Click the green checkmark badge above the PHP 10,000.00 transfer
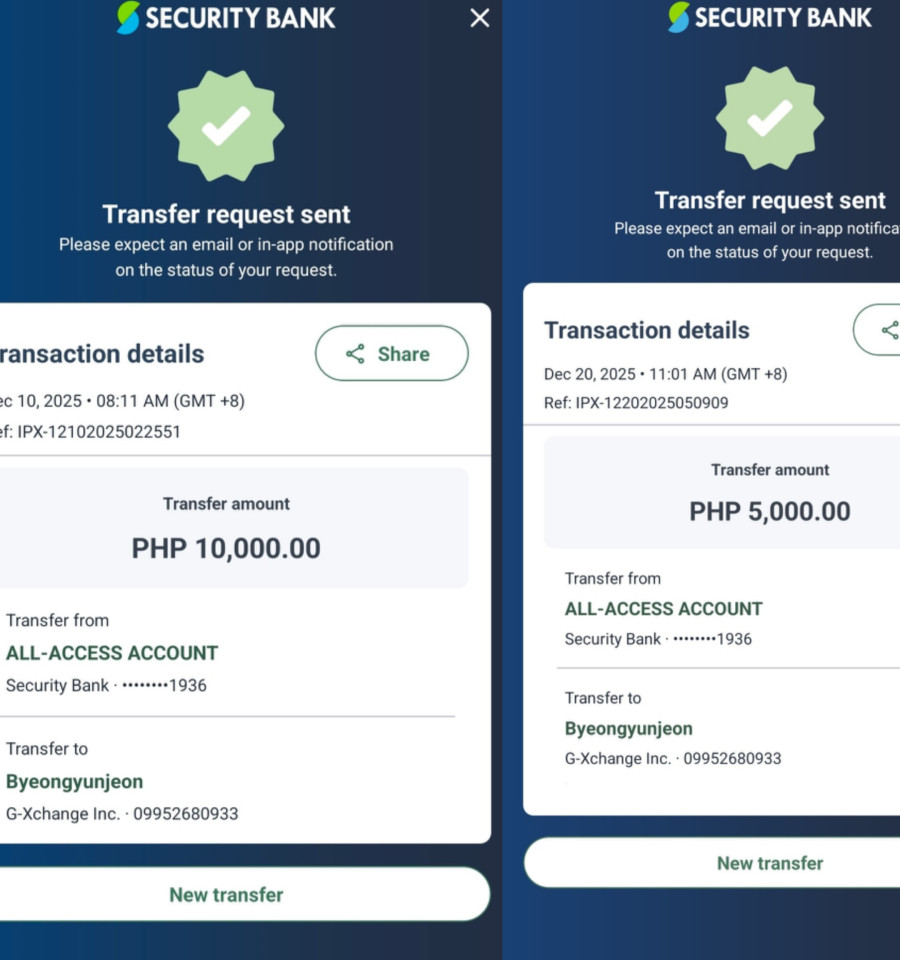Viewport: 900px width, 960px height. point(226,125)
